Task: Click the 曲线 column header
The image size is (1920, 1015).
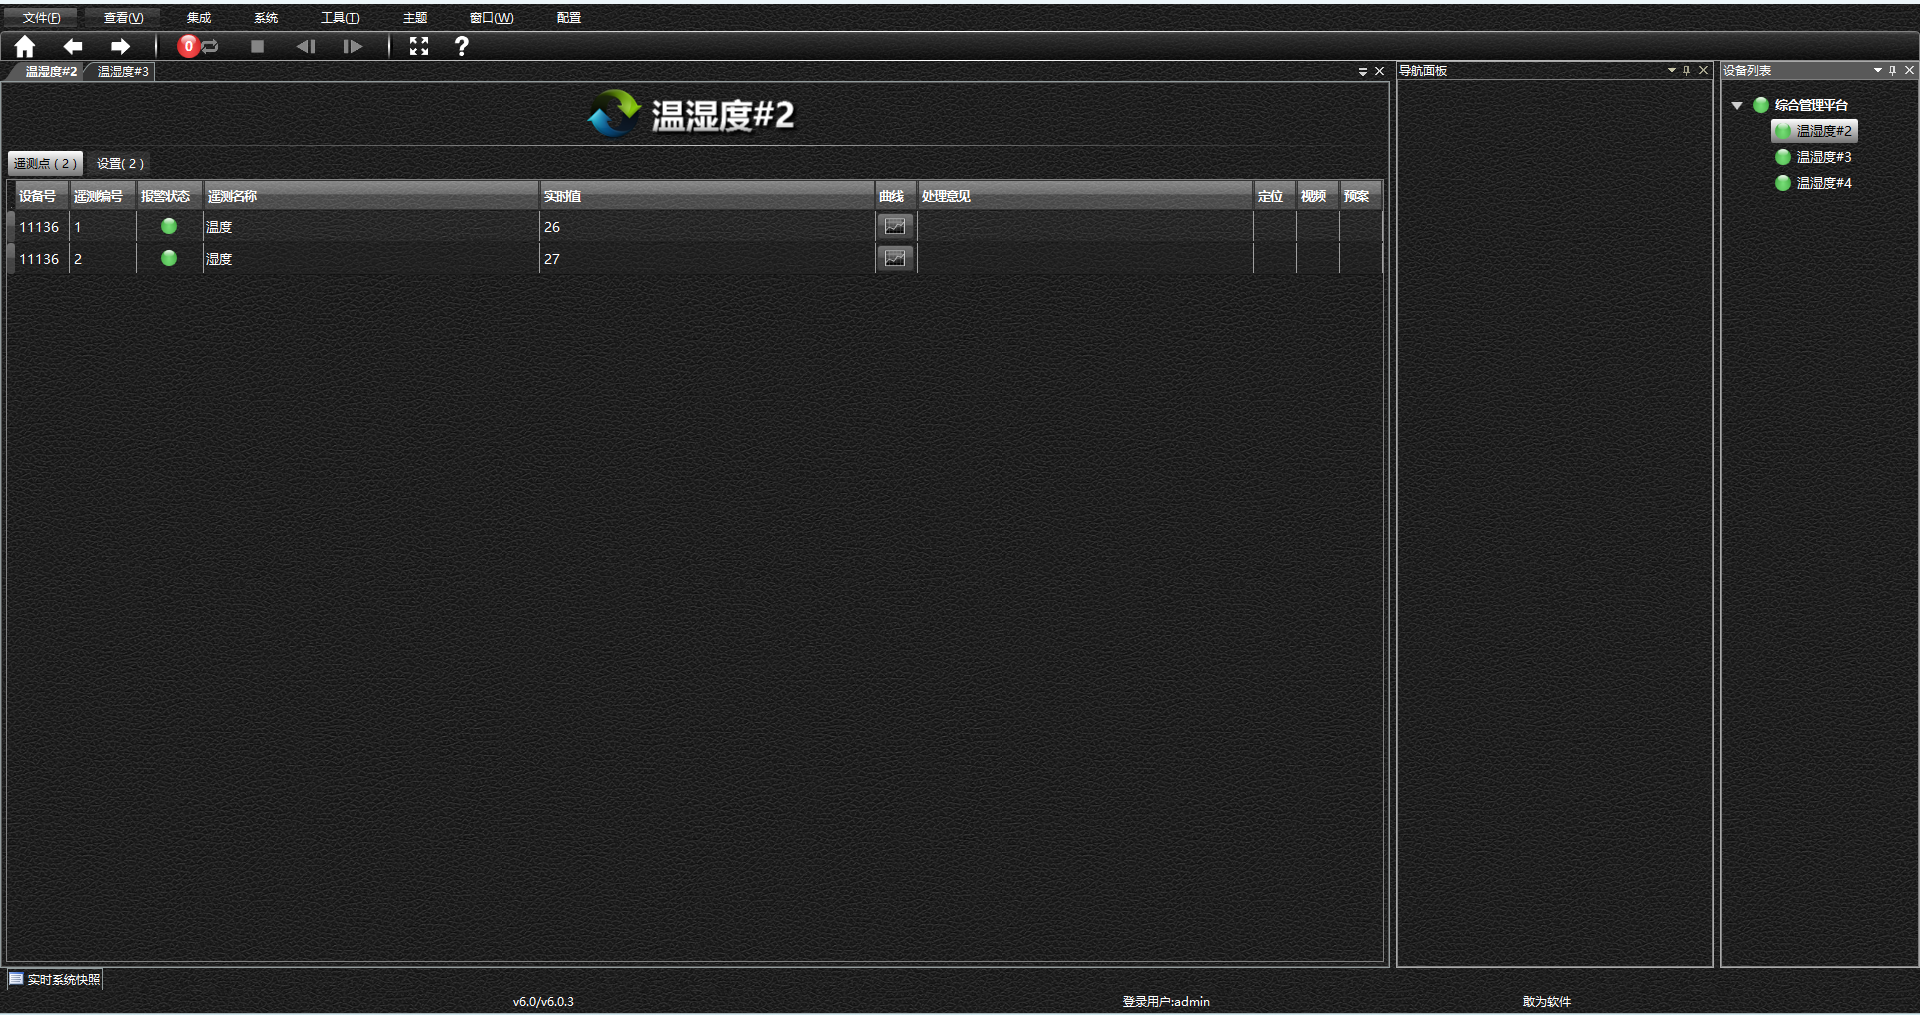Action: point(895,196)
